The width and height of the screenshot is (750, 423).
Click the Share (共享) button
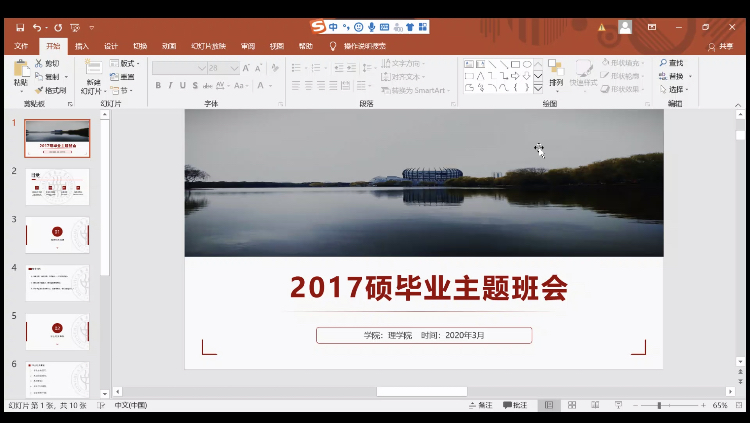coord(720,46)
